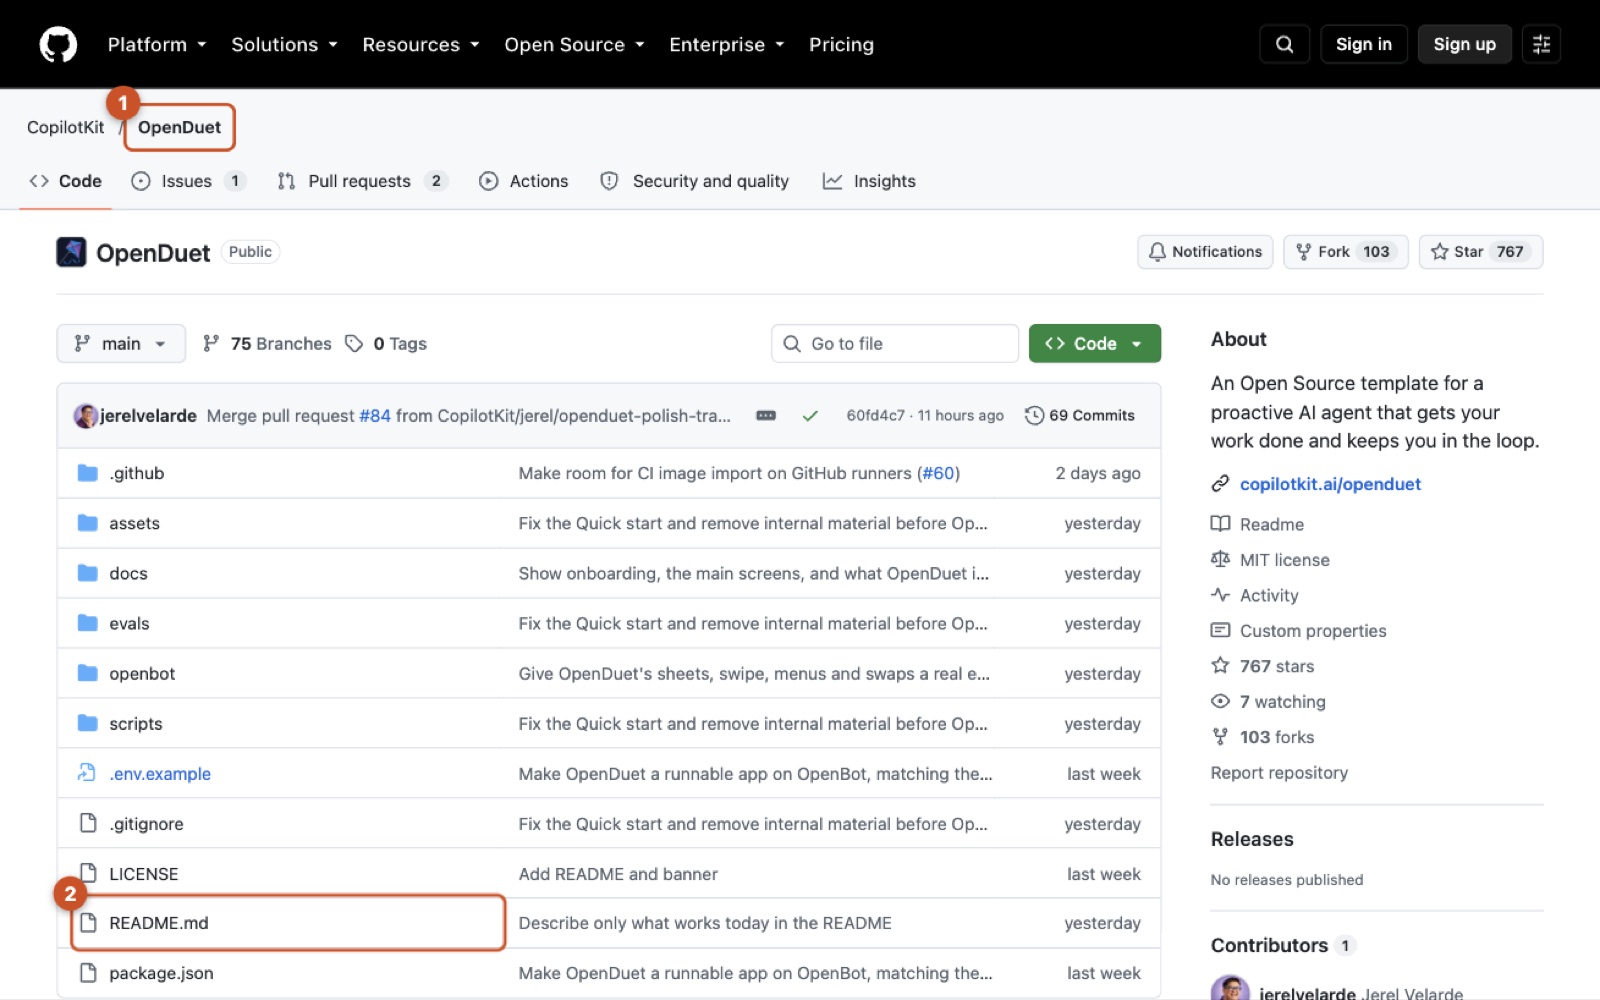Show commit details via the ellipsis icon
Viewport: 1600px width, 1000px height.
766,415
